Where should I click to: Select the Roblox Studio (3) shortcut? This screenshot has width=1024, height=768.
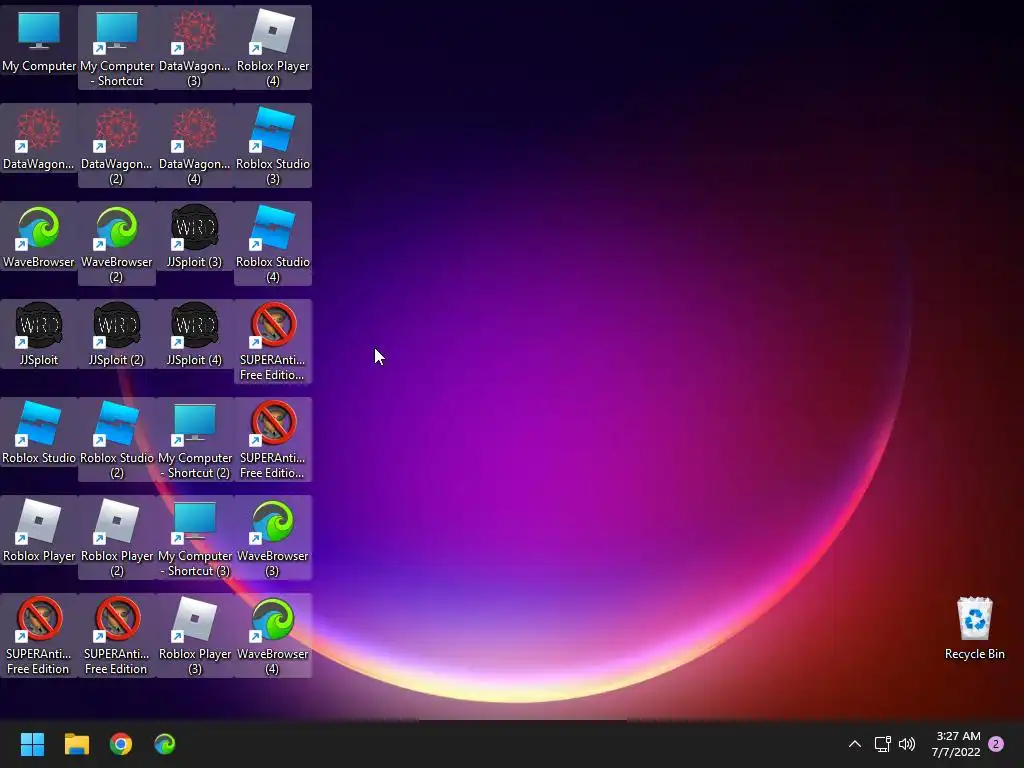(x=273, y=145)
